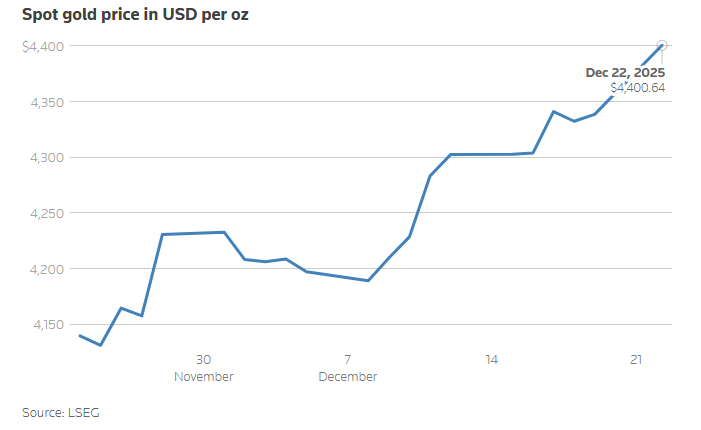Select the '14' date tick label

pyautogui.click(x=492, y=360)
